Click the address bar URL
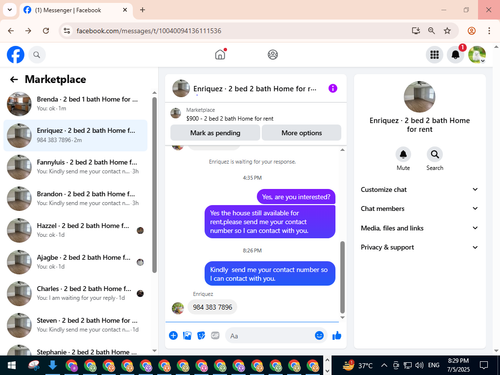The height and width of the screenshot is (375, 500). pos(149,31)
